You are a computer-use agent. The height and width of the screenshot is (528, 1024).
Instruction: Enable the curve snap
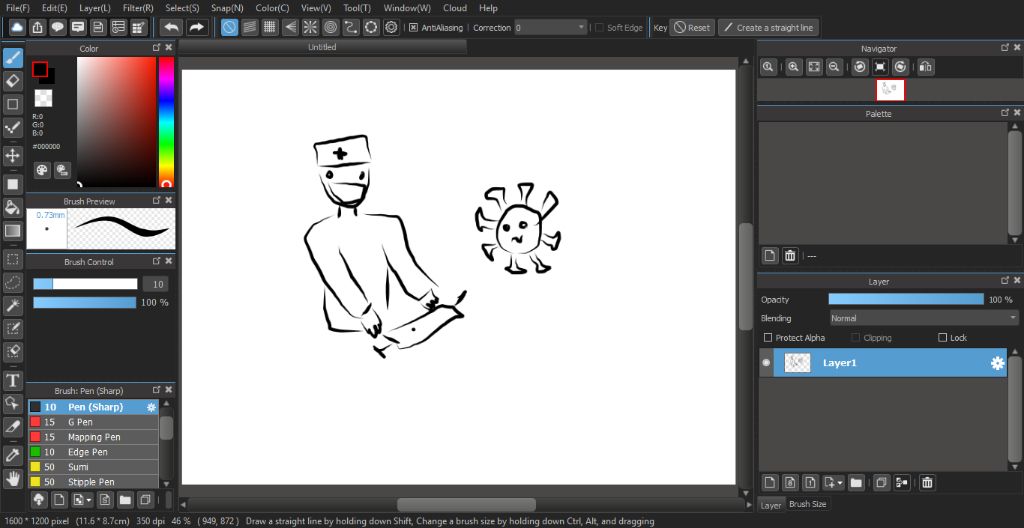pos(351,27)
